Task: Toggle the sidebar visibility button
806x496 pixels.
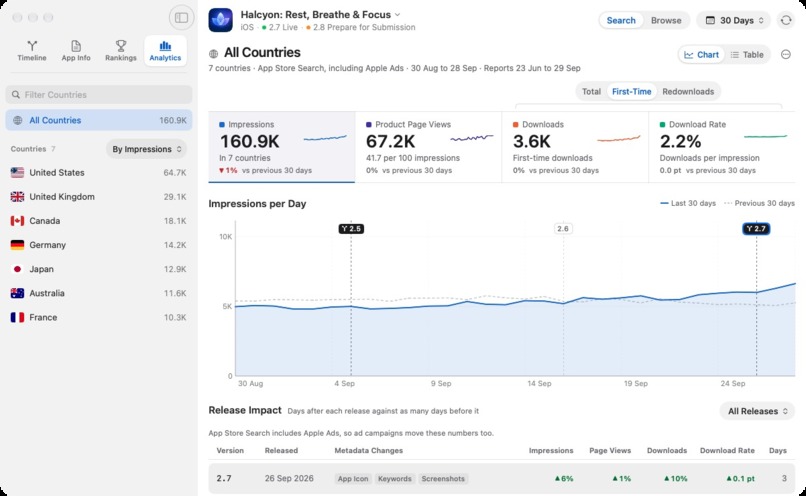Action: [181, 18]
